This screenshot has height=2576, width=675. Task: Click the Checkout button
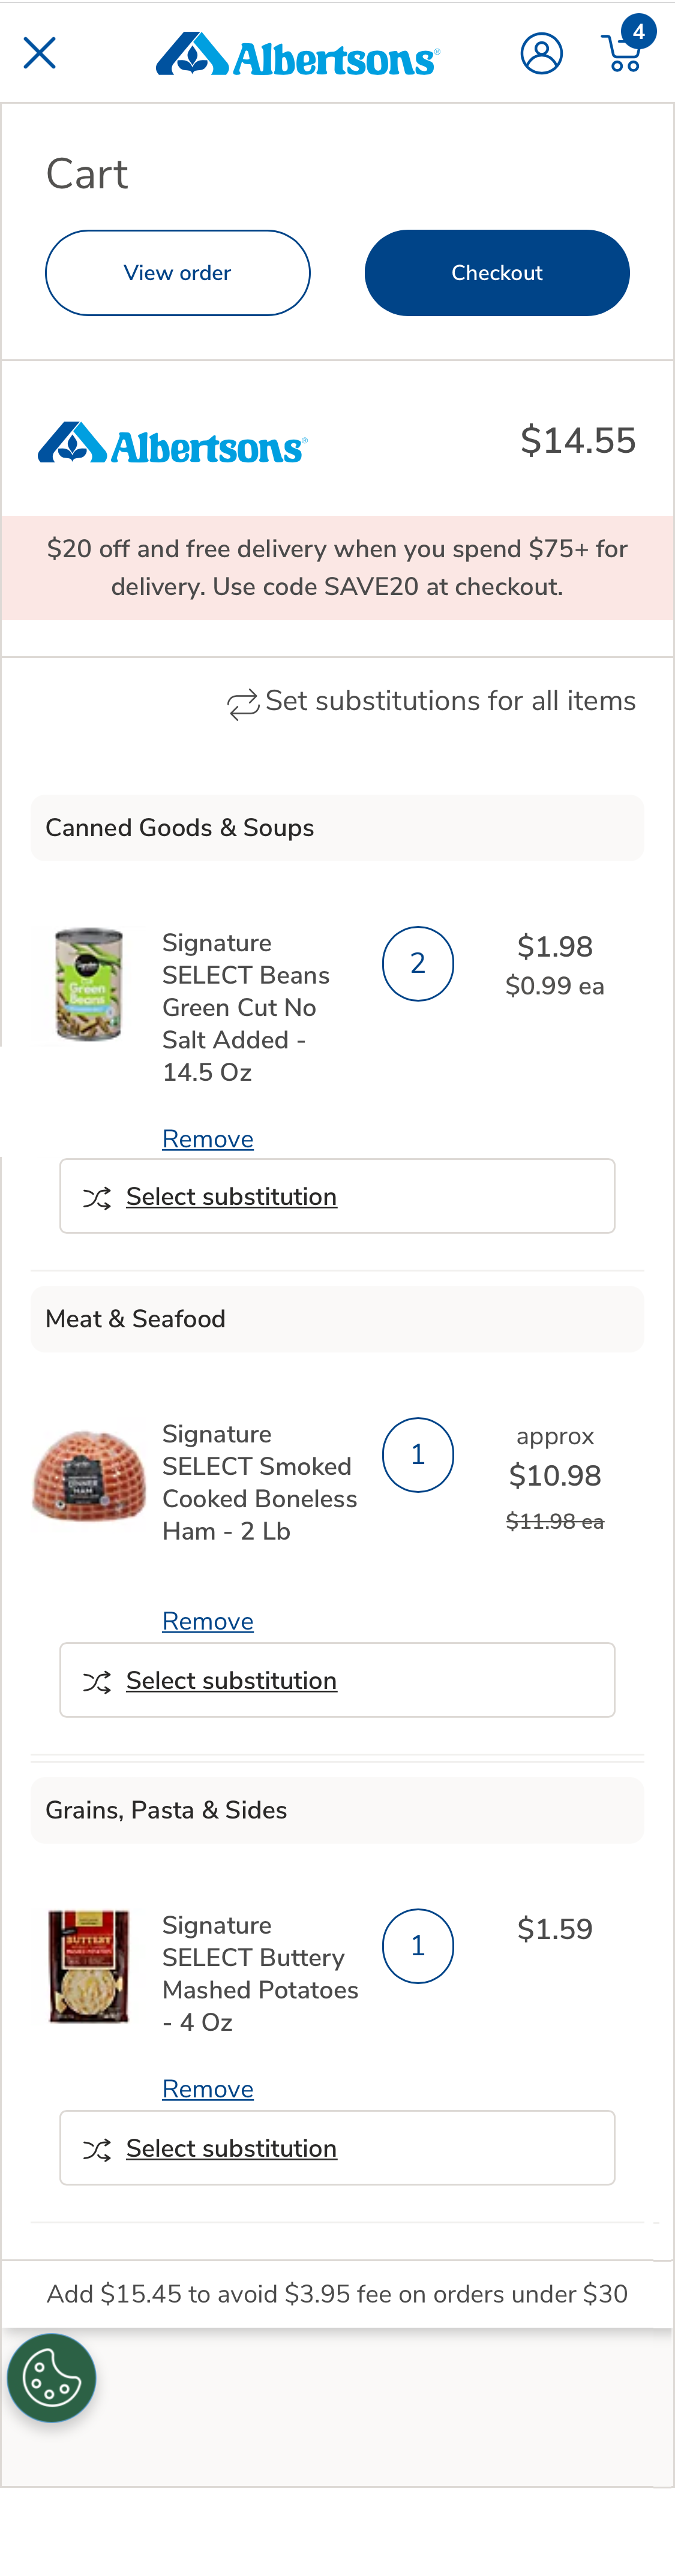point(497,272)
